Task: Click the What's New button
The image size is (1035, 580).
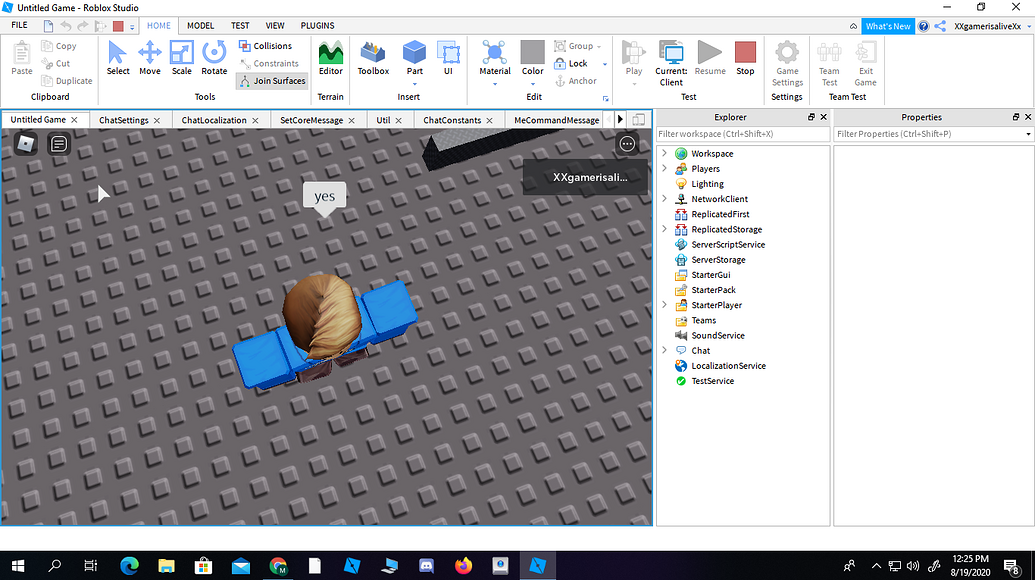Action: click(x=888, y=26)
